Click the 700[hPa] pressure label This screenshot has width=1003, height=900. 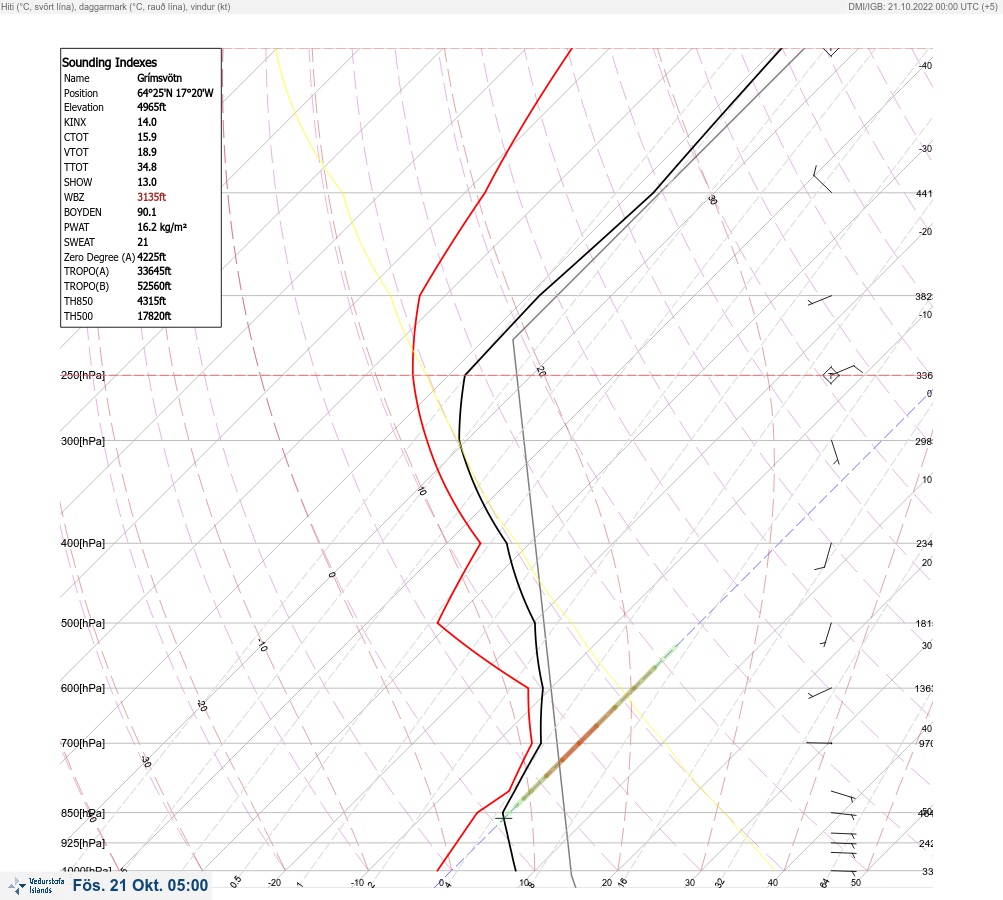coord(83,743)
